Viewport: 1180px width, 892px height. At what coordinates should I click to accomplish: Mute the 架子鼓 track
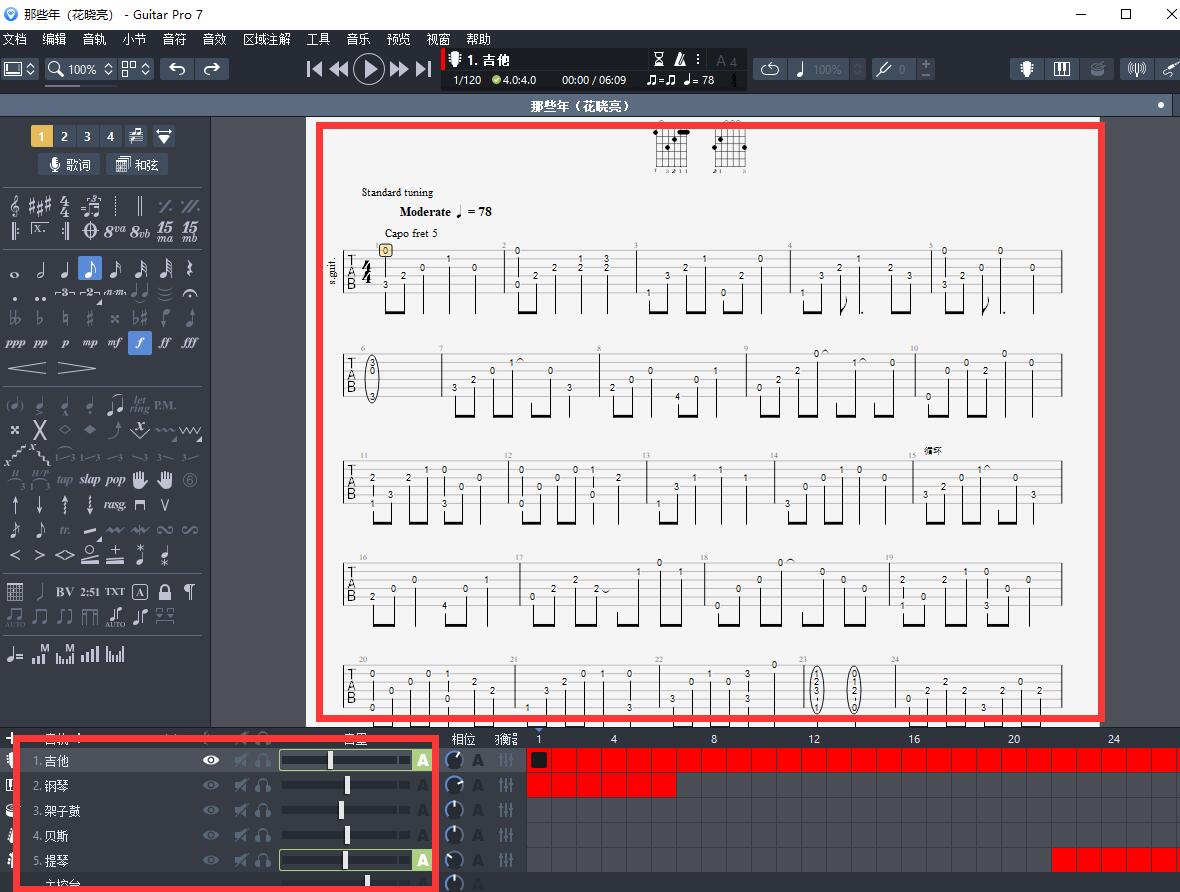tap(241, 810)
